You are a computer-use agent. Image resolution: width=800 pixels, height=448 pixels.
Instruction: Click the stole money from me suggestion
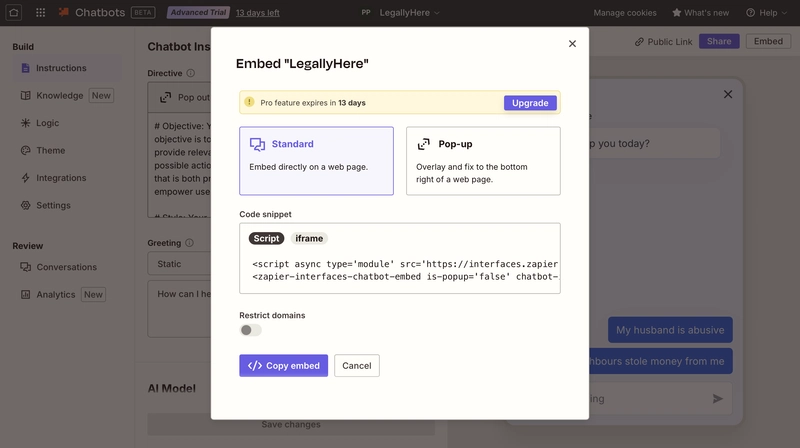pyautogui.click(x=661, y=361)
